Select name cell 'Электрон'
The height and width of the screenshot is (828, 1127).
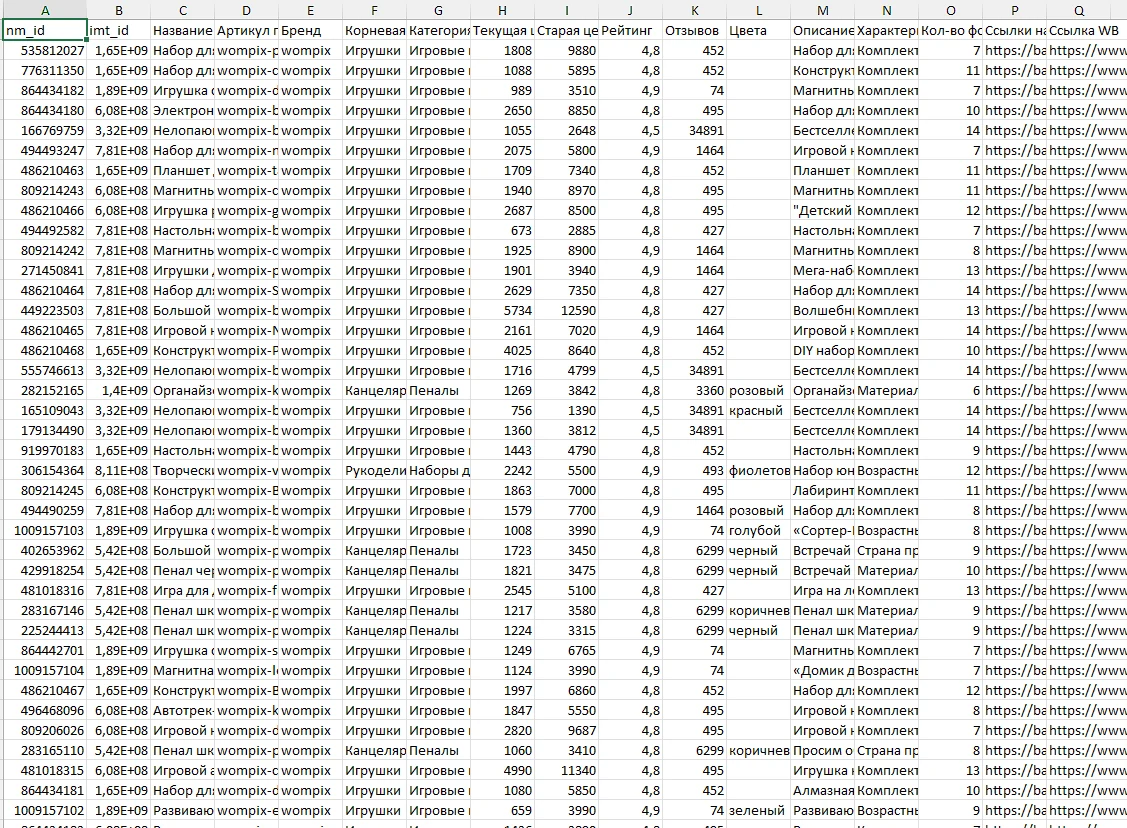[183, 111]
